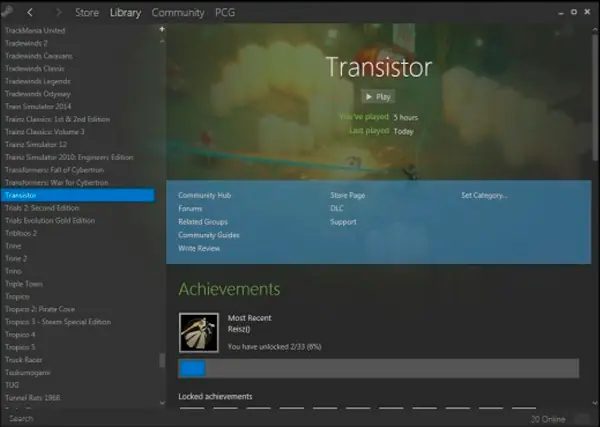Open the Reisz() achievement image

(199, 332)
